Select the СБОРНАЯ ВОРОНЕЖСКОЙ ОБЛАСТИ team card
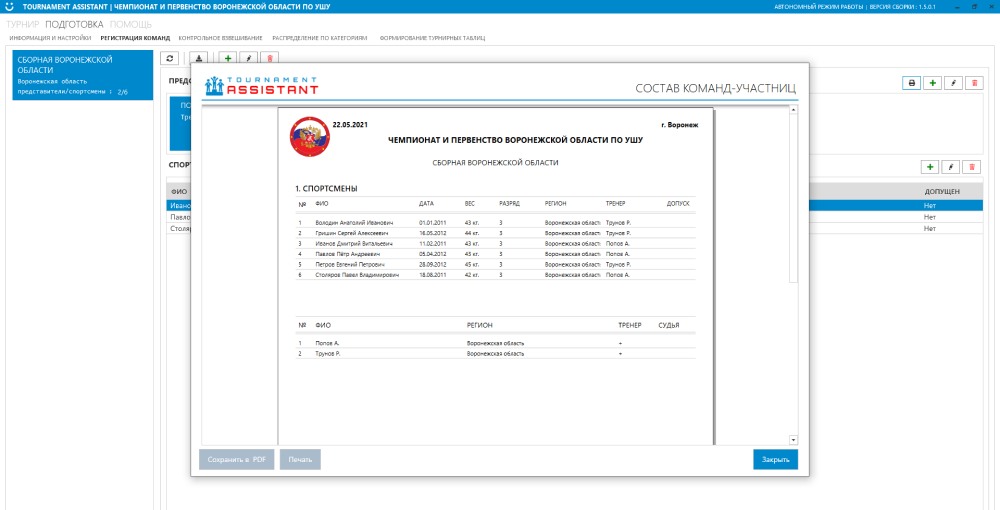The width and height of the screenshot is (1000, 510). click(82, 75)
